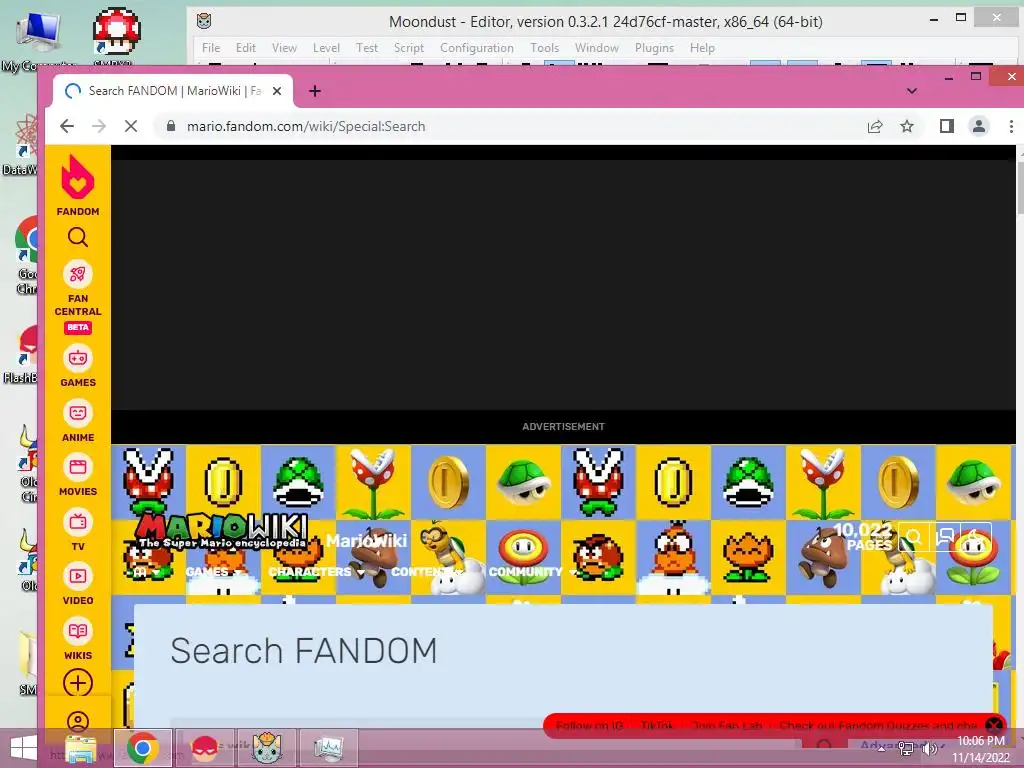Open the Script menu in Moondust Editor
This screenshot has width=1024, height=768.
click(409, 48)
